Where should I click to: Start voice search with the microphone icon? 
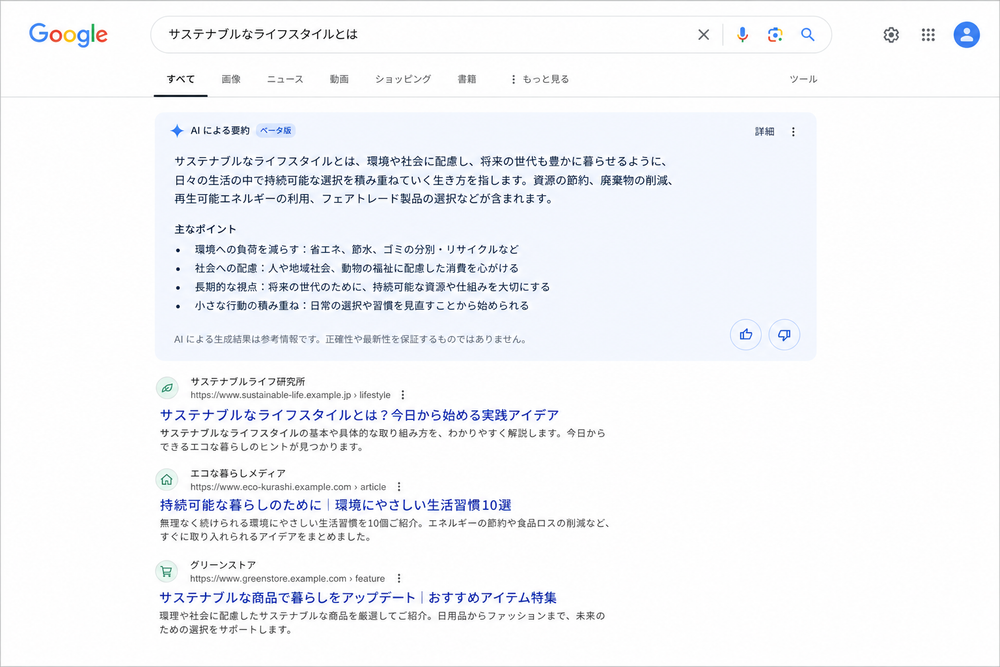(x=742, y=34)
